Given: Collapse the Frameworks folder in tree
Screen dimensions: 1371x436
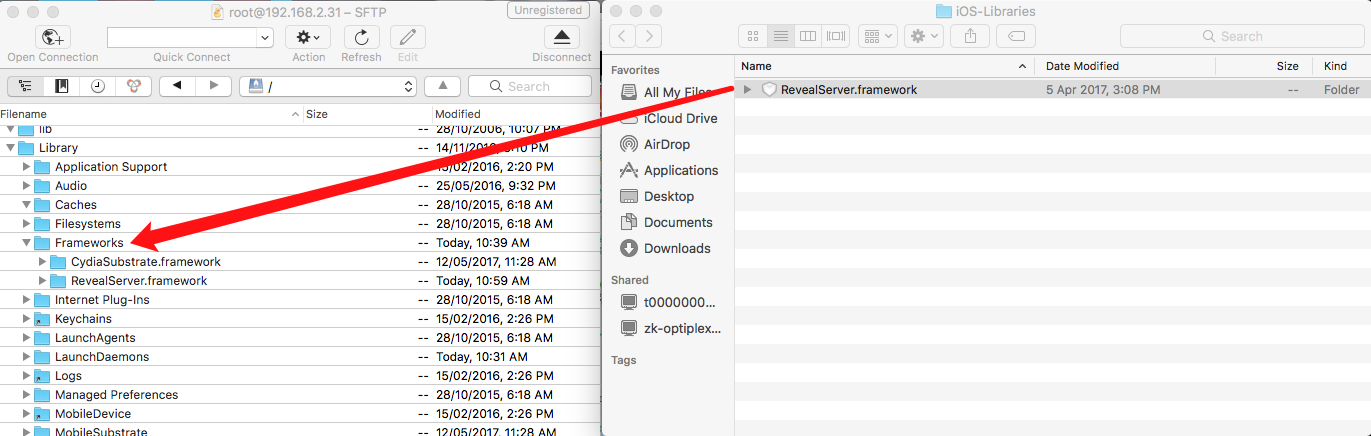Looking at the screenshot, I should (x=27, y=243).
